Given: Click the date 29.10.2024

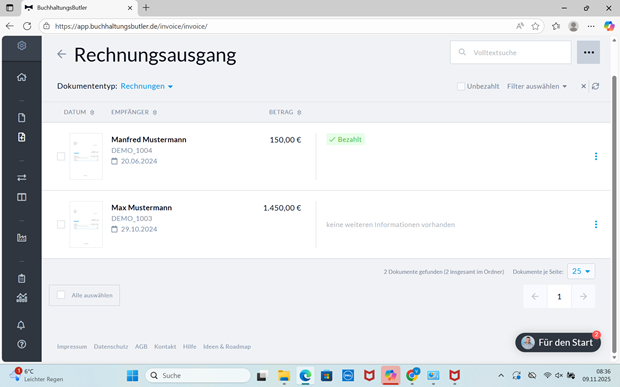Looking at the screenshot, I should [139, 229].
